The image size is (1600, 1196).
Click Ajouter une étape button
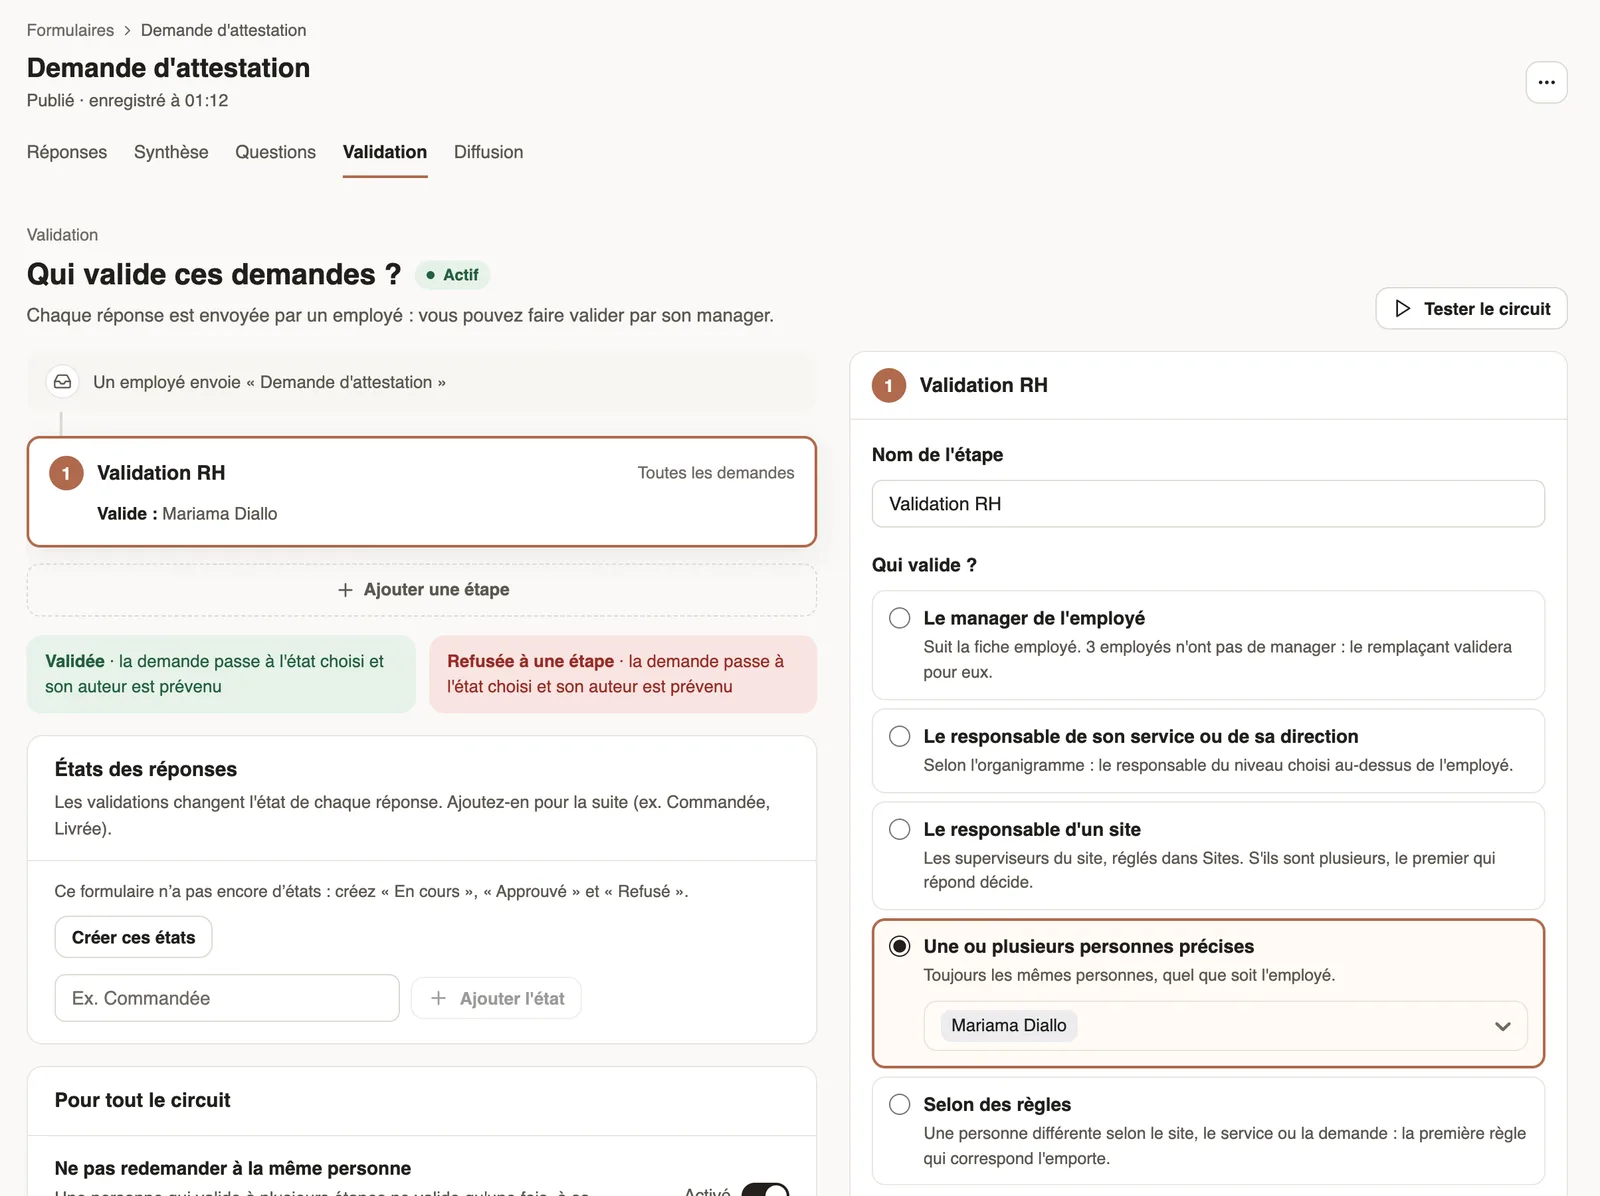point(422,590)
